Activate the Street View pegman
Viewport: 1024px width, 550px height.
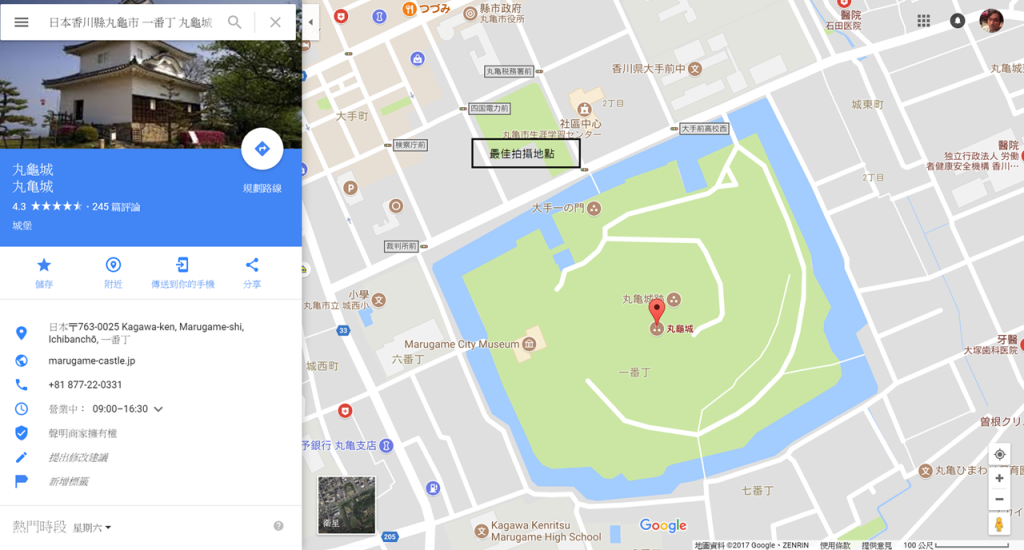[x=999, y=524]
